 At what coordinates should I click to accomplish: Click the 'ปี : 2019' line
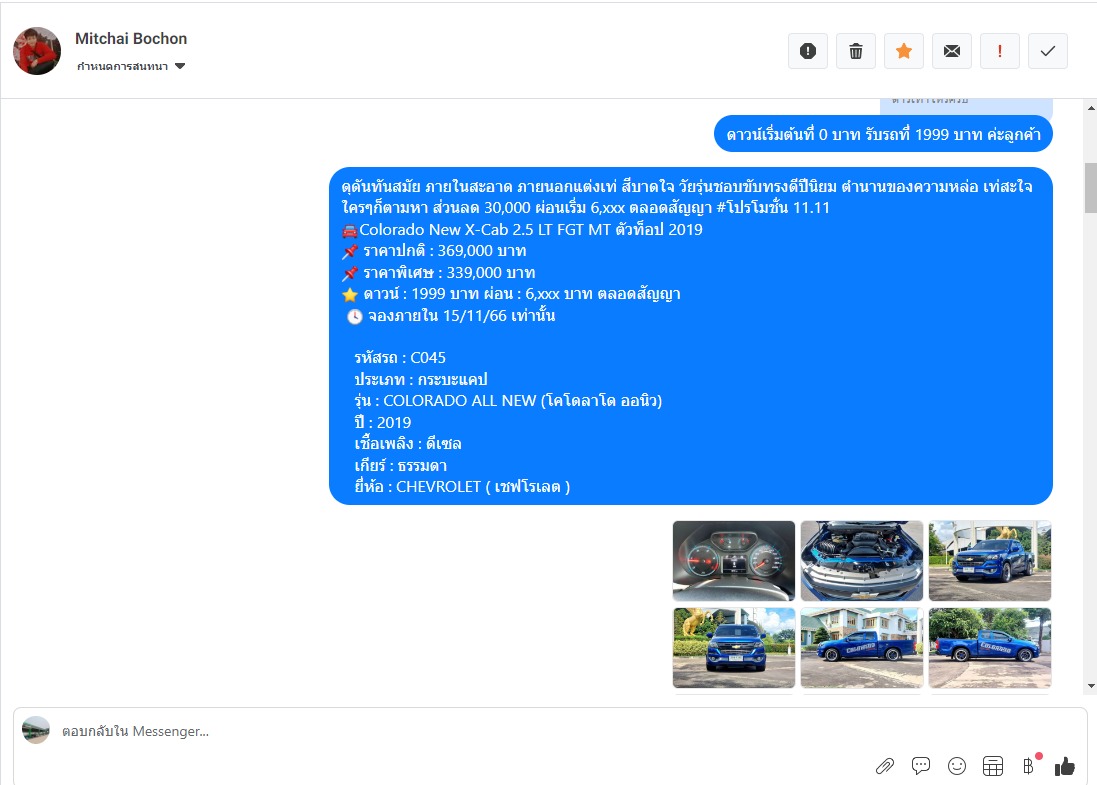pos(383,423)
